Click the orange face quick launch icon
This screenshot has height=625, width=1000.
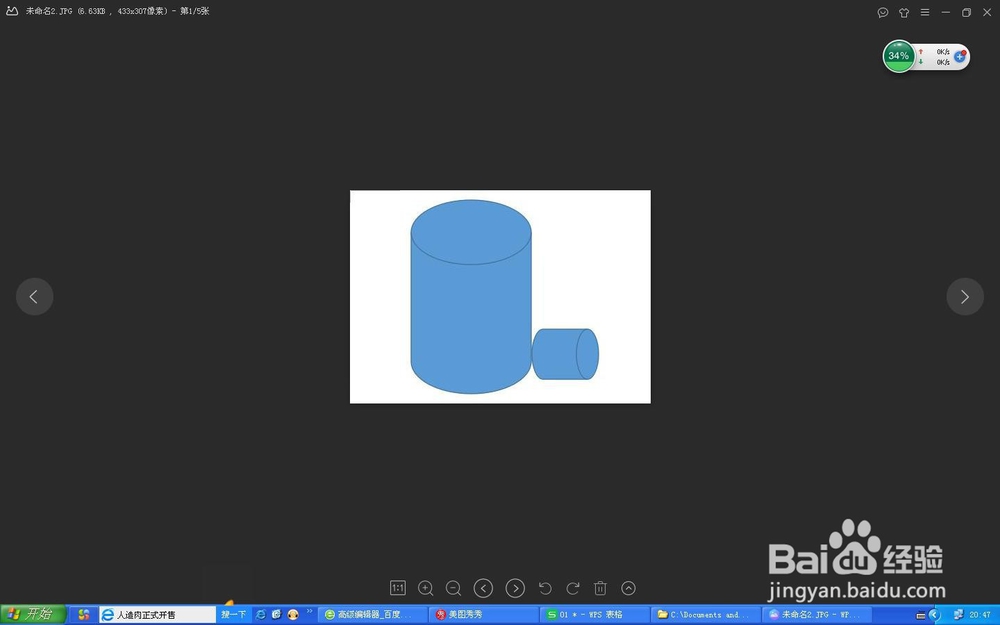293,615
